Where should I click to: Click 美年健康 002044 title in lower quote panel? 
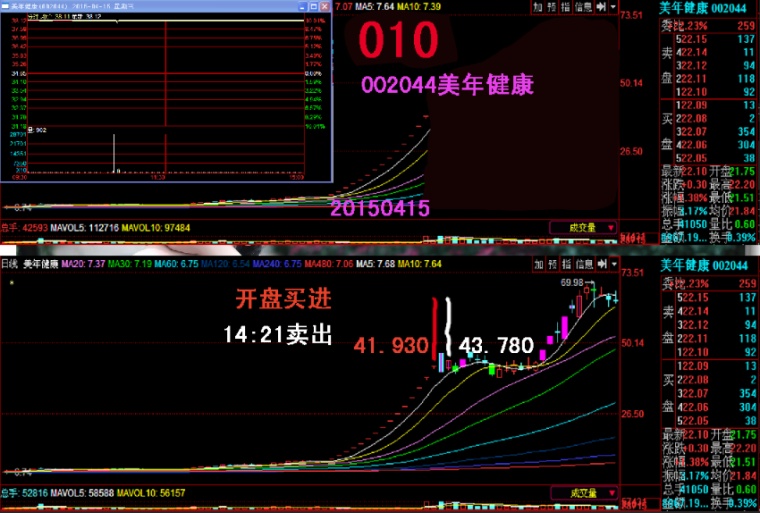click(x=704, y=265)
